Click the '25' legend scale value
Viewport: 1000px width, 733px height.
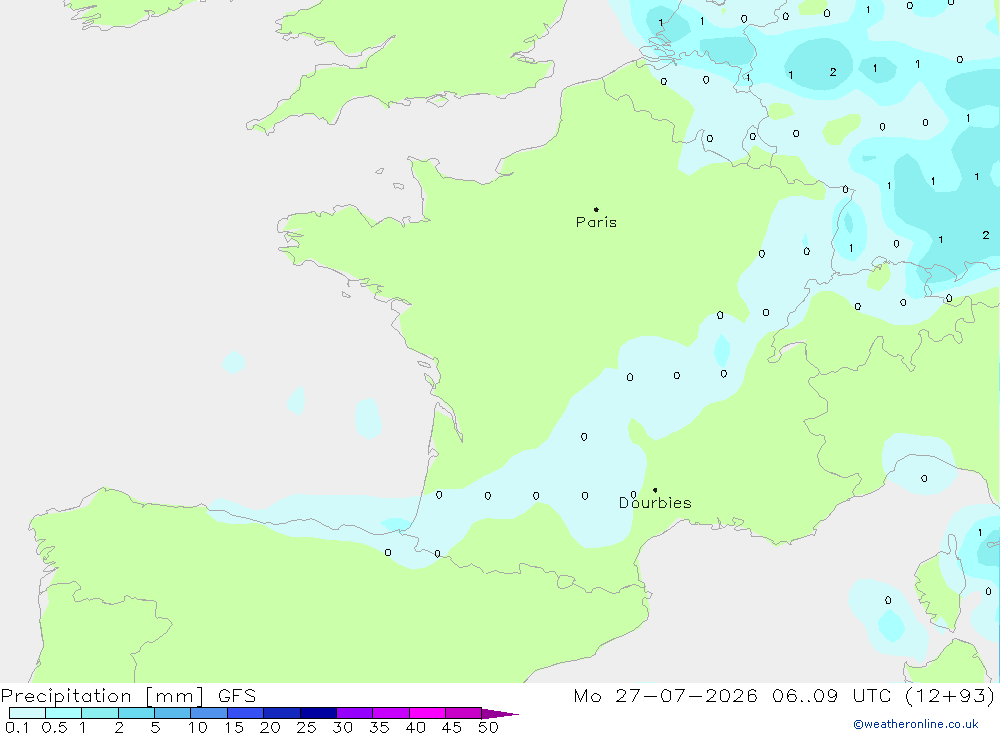point(306,727)
